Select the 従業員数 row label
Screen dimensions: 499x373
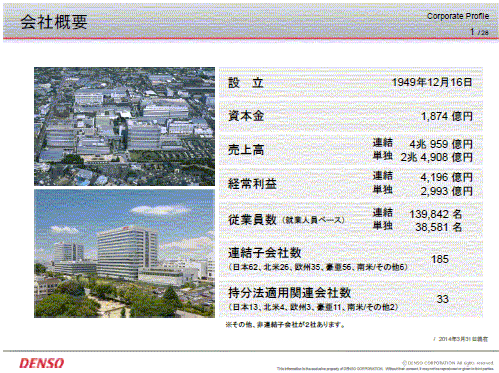pyautogui.click(x=252, y=219)
